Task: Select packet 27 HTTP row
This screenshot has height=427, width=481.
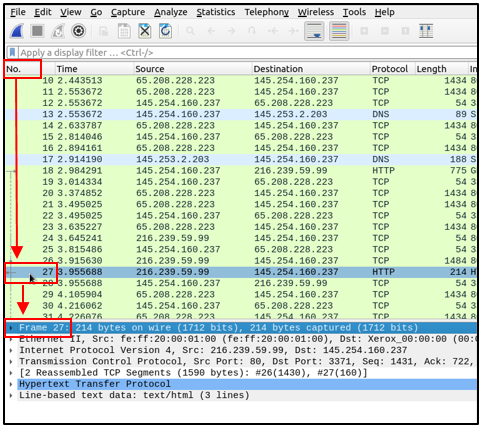Action: 241,272
